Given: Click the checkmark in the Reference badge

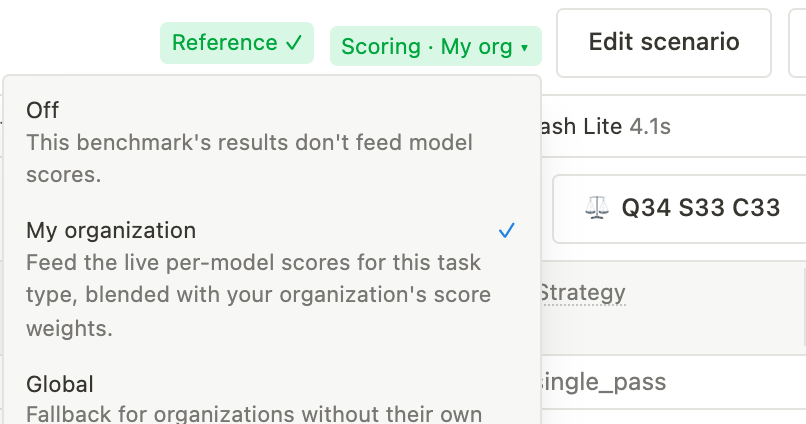Looking at the screenshot, I should click(294, 43).
